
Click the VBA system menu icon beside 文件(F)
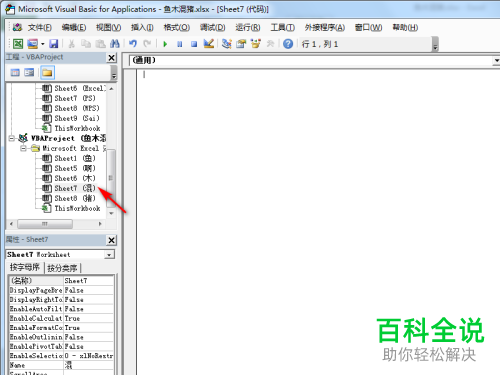coord(17,27)
